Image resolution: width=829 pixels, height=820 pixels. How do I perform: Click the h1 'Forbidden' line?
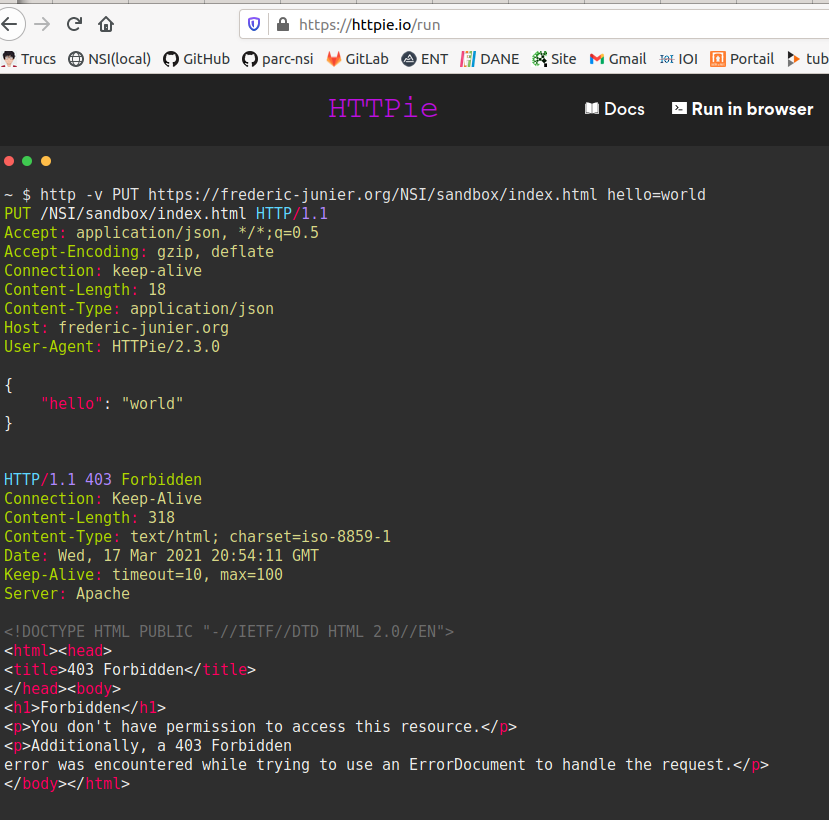[x=85, y=708]
